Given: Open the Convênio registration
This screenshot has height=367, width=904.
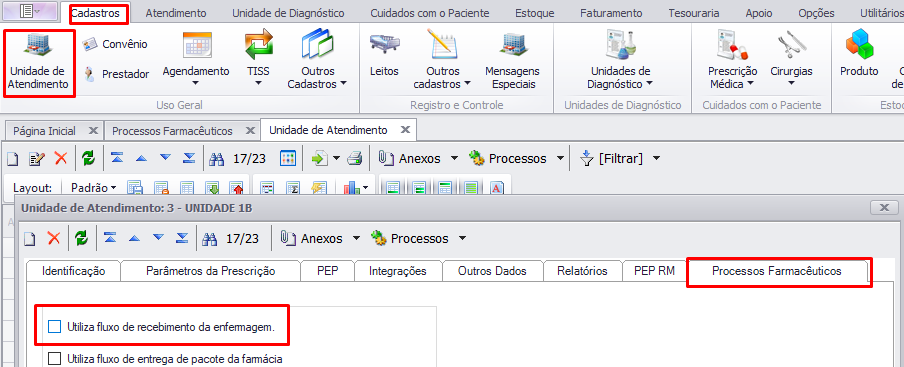Looking at the screenshot, I should pyautogui.click(x=115, y=44).
